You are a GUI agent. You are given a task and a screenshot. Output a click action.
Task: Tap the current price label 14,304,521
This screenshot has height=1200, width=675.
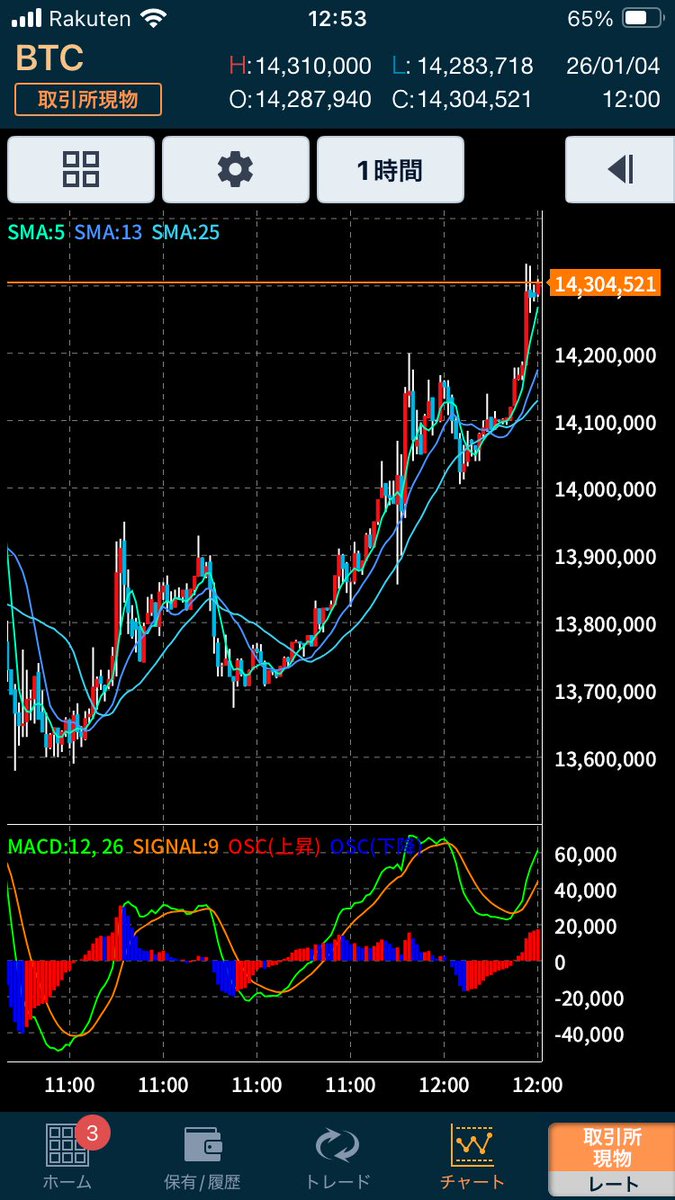[605, 285]
